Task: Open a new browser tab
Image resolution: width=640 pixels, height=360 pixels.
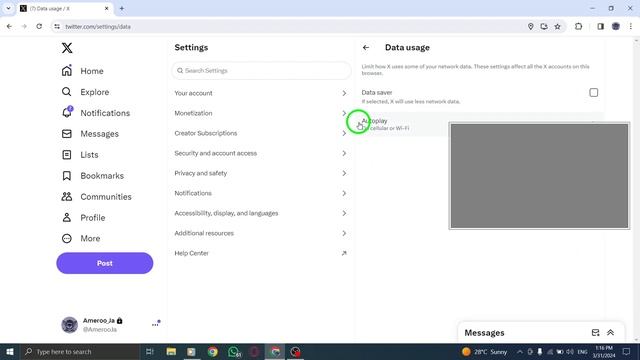Action: [x=122, y=8]
